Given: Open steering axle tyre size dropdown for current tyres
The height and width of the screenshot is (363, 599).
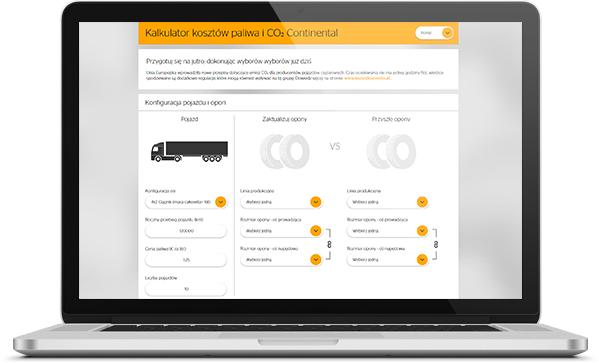Looking at the screenshot, I should [x=281, y=231].
